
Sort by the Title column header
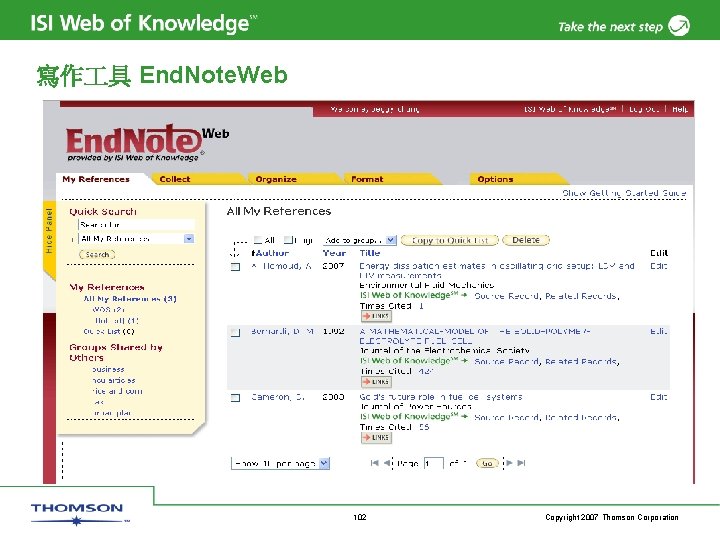370,253
